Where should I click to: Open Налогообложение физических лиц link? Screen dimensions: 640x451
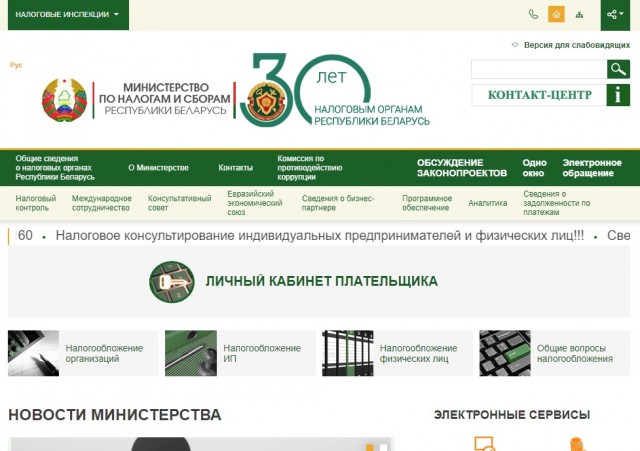418,353
